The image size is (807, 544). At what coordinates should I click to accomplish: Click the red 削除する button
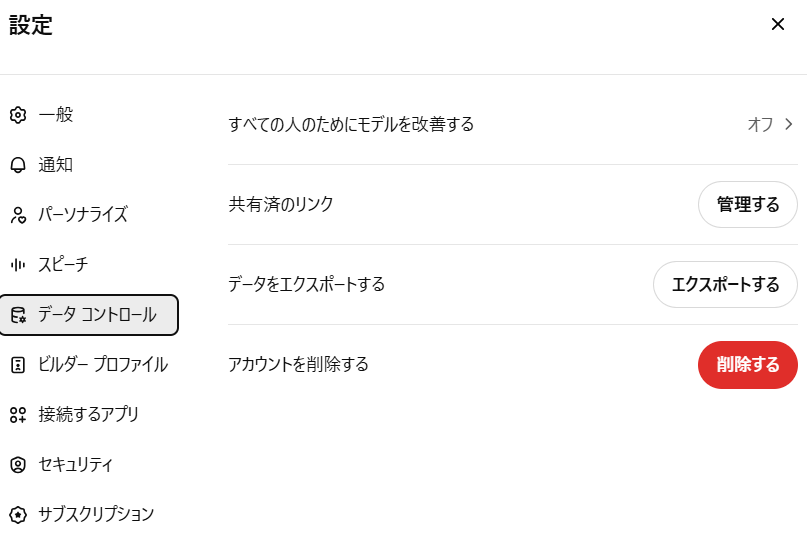[748, 365]
